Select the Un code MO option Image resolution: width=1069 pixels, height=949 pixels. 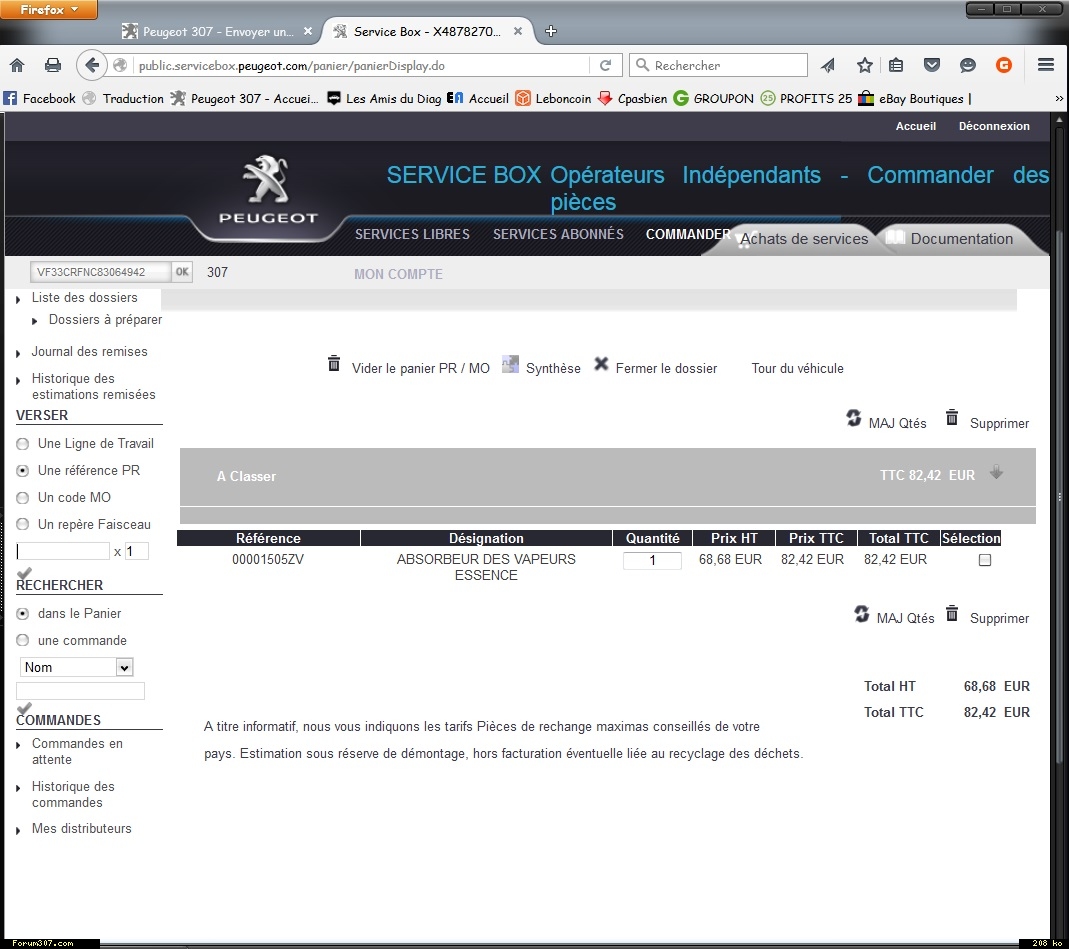click(23, 498)
